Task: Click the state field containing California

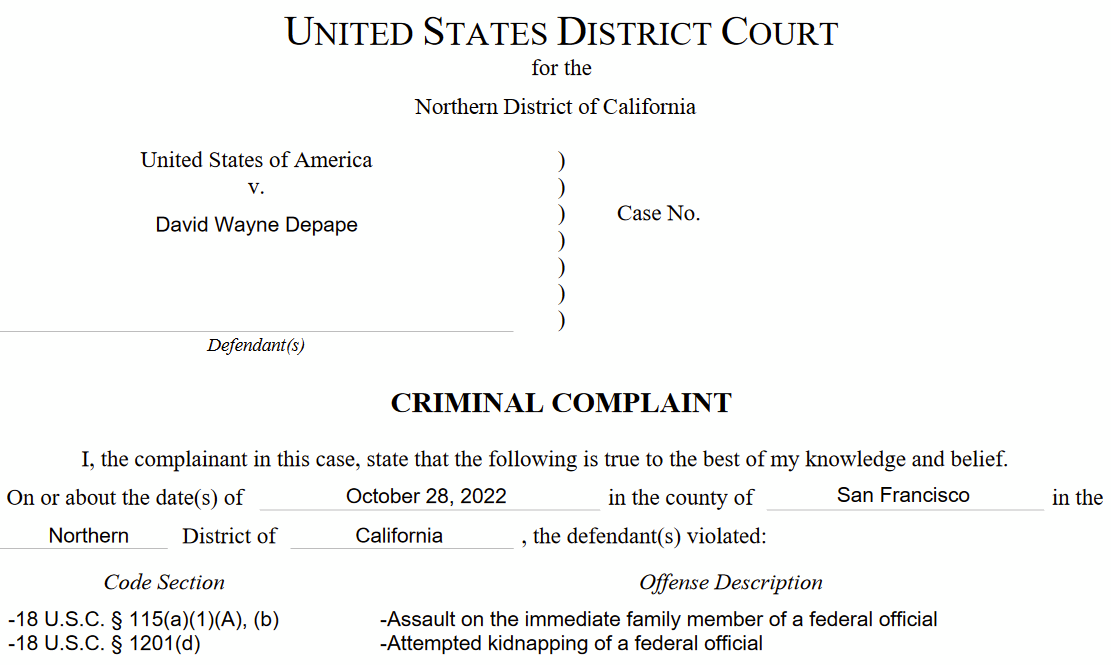Action: [x=399, y=536]
